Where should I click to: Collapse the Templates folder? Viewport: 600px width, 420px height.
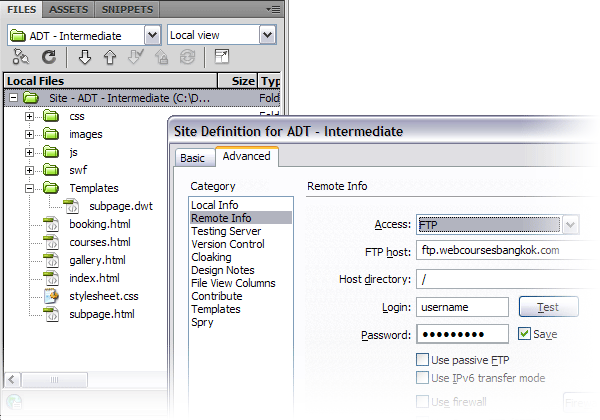click(x=29, y=188)
